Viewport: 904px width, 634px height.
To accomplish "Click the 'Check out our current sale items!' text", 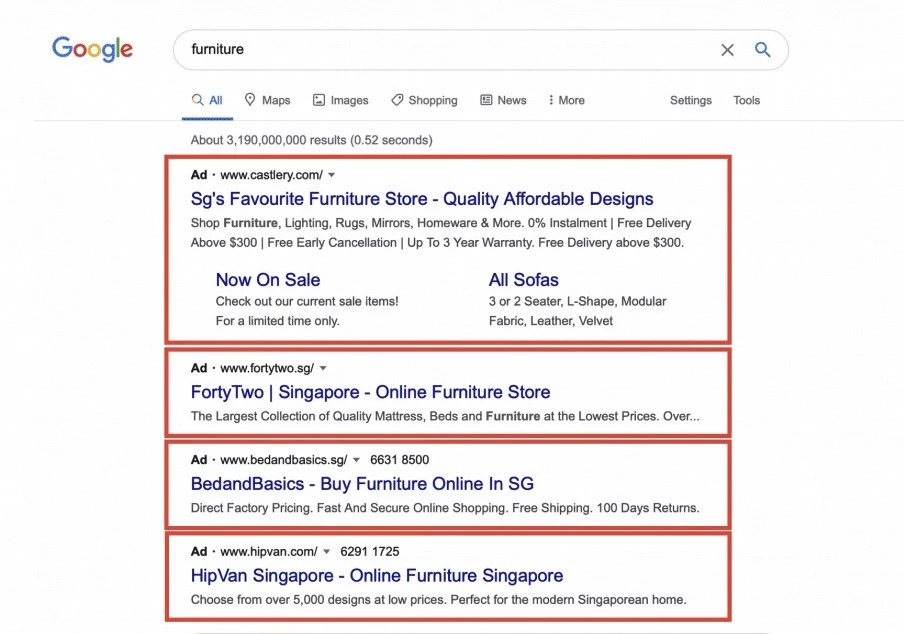I will pos(307,301).
